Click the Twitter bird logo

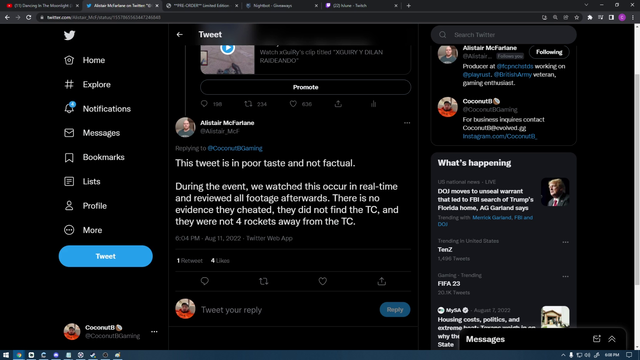tap(69, 35)
